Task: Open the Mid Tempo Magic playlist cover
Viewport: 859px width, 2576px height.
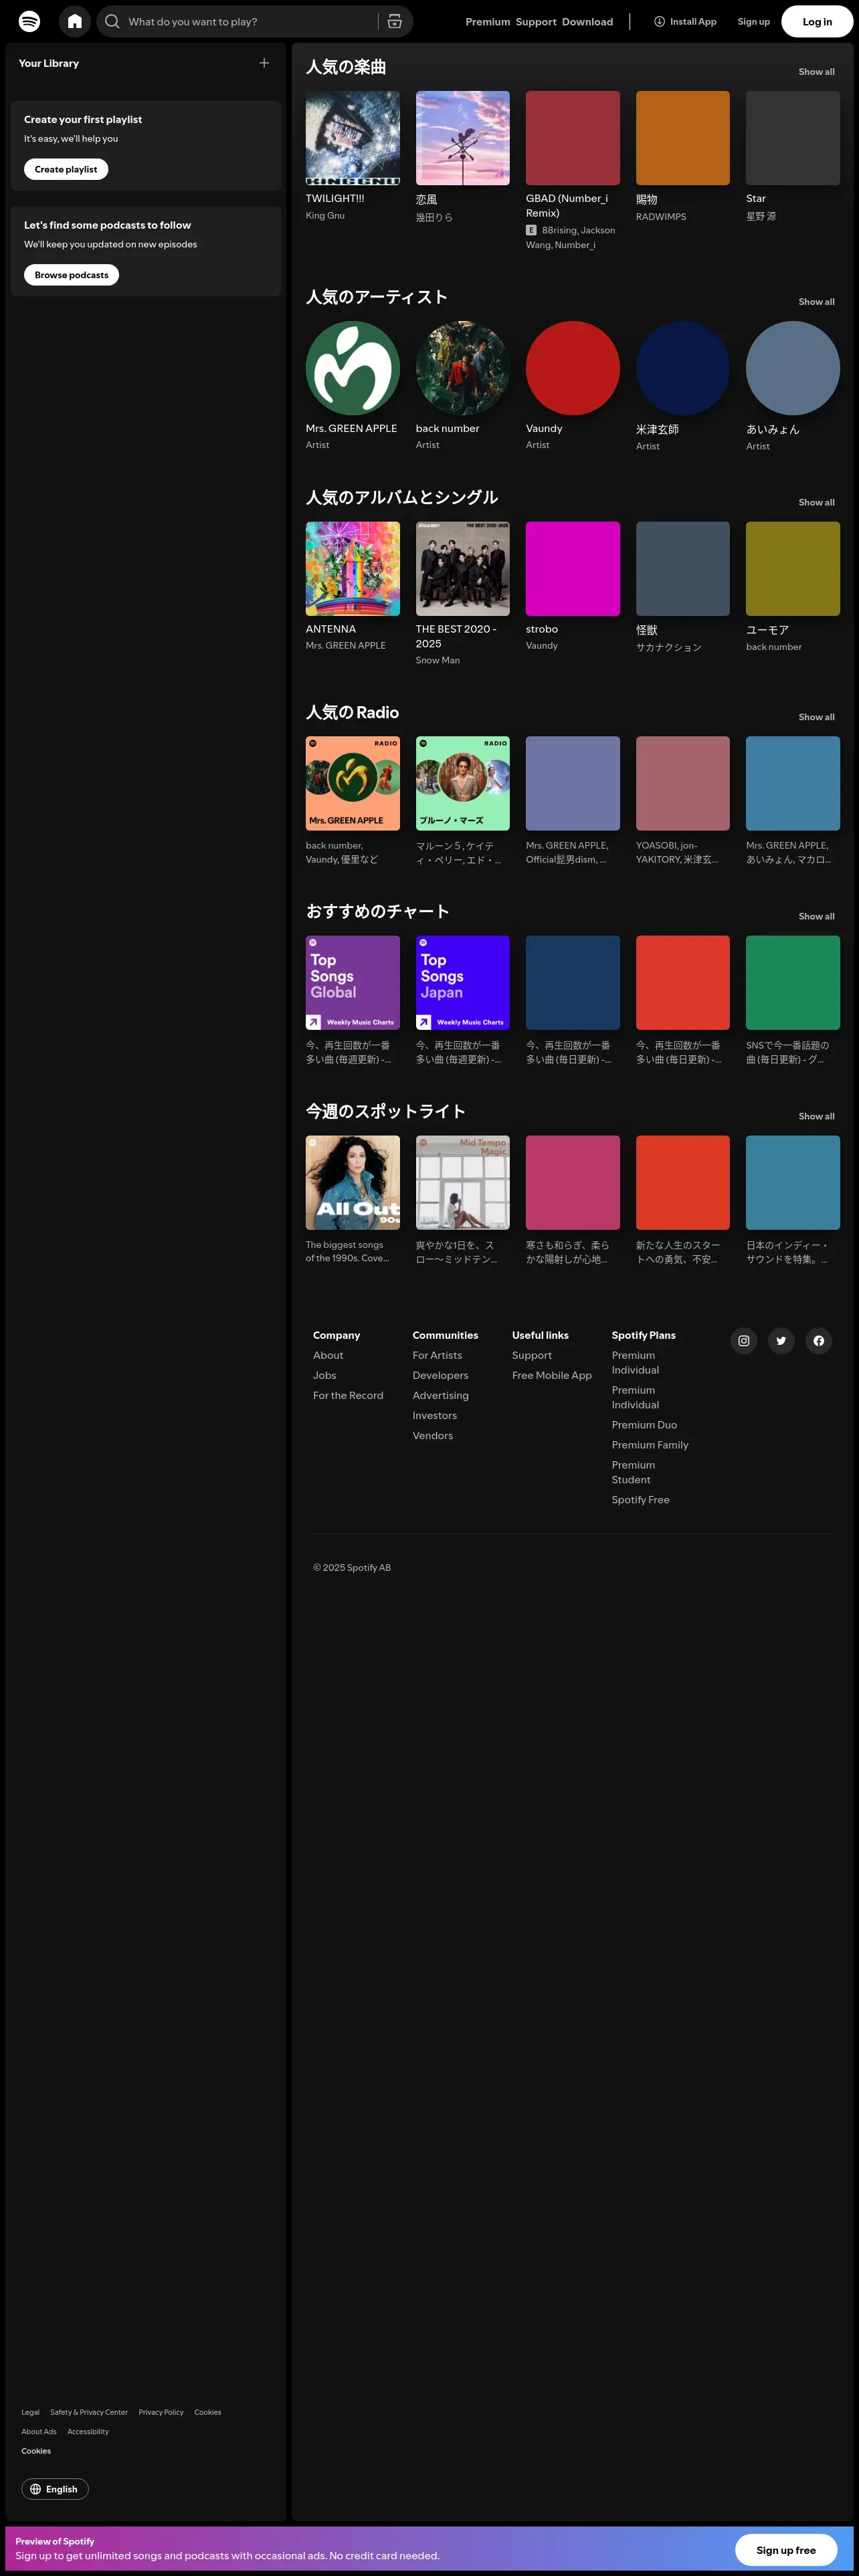Action: coord(463,1183)
